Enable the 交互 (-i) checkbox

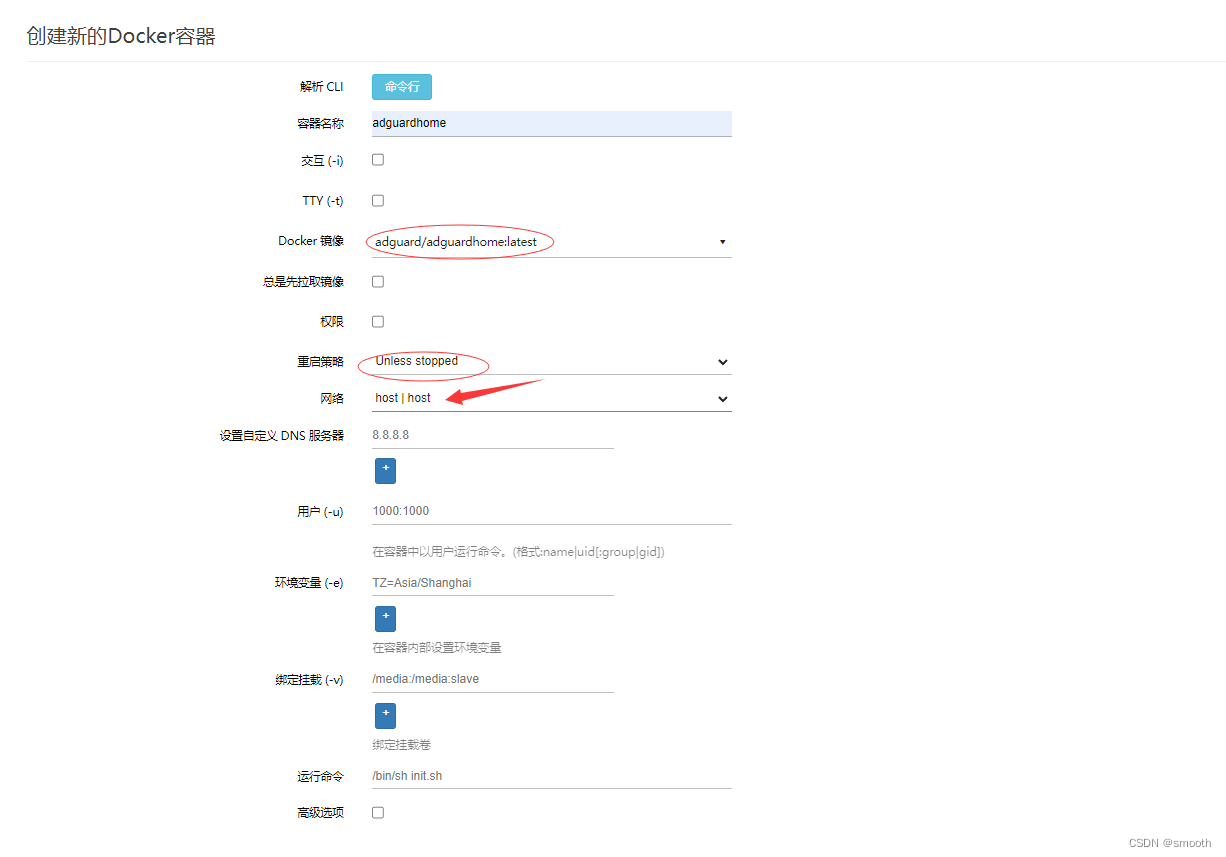378,160
